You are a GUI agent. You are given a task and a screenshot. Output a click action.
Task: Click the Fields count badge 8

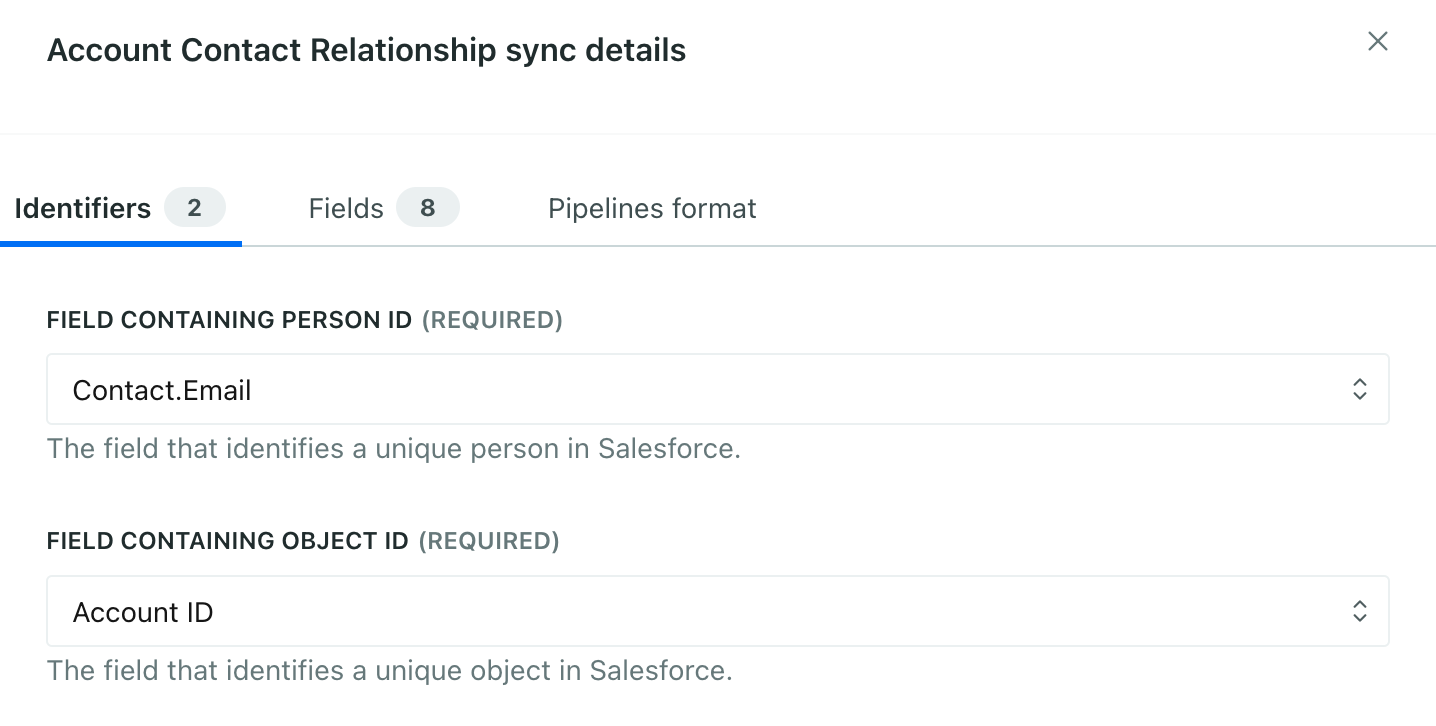[428, 208]
